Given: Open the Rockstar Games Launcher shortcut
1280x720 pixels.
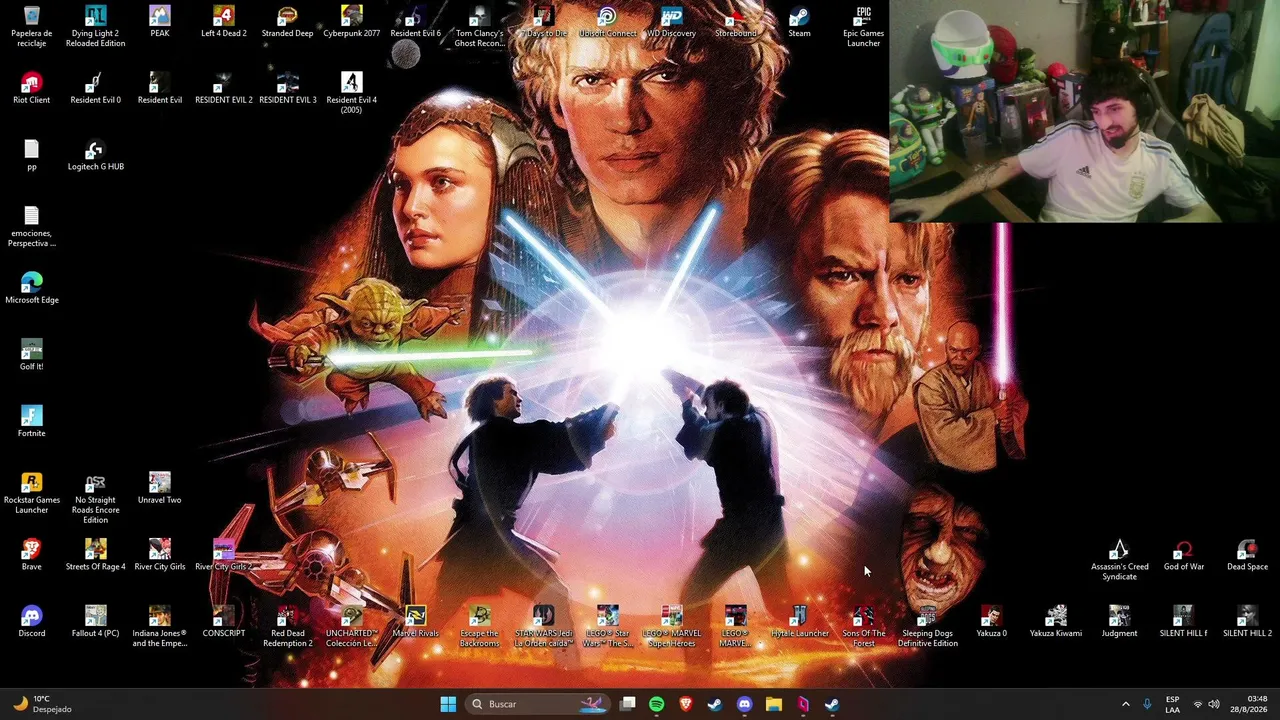Looking at the screenshot, I should point(32,493).
